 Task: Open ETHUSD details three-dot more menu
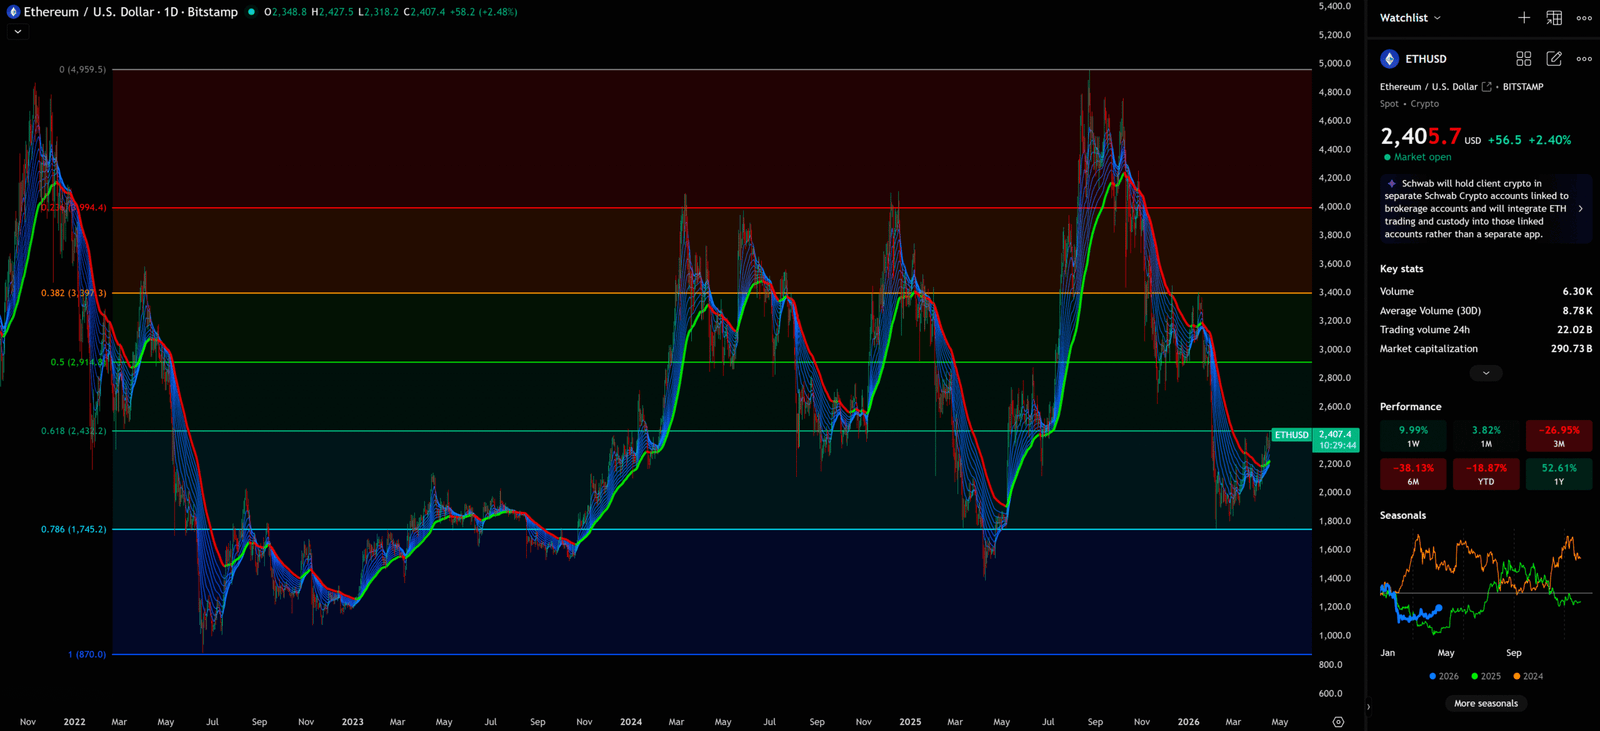(1584, 59)
